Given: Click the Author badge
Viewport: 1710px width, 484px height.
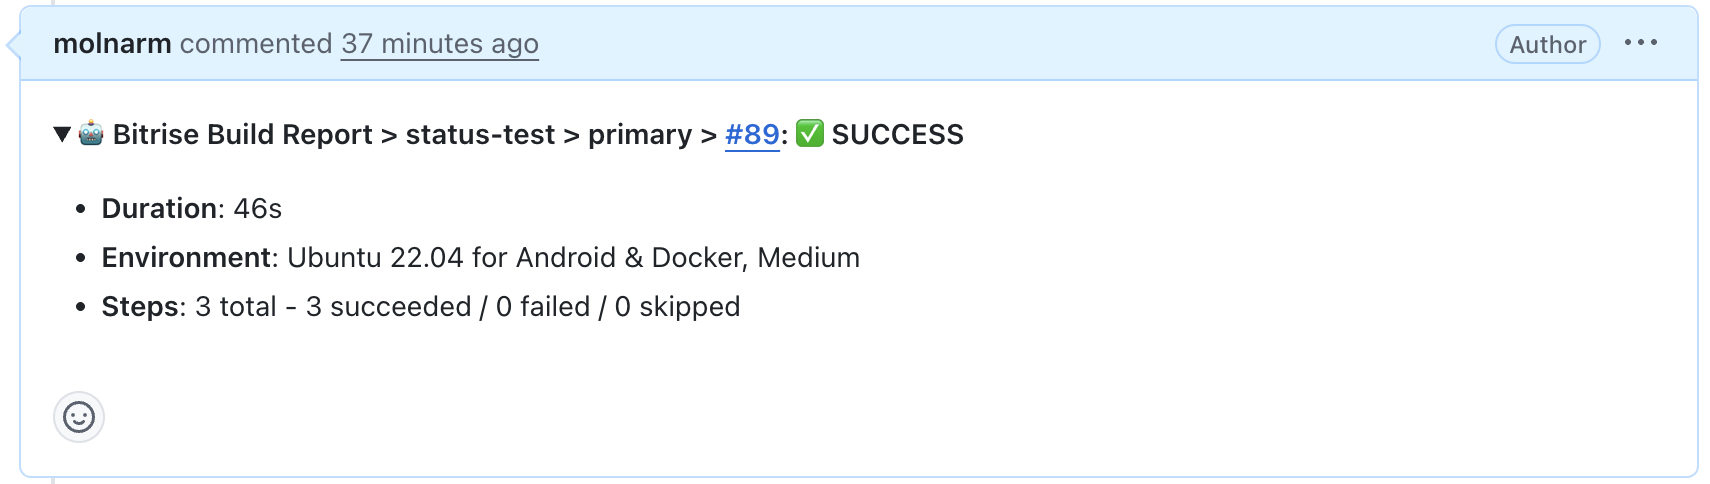Looking at the screenshot, I should (1547, 44).
